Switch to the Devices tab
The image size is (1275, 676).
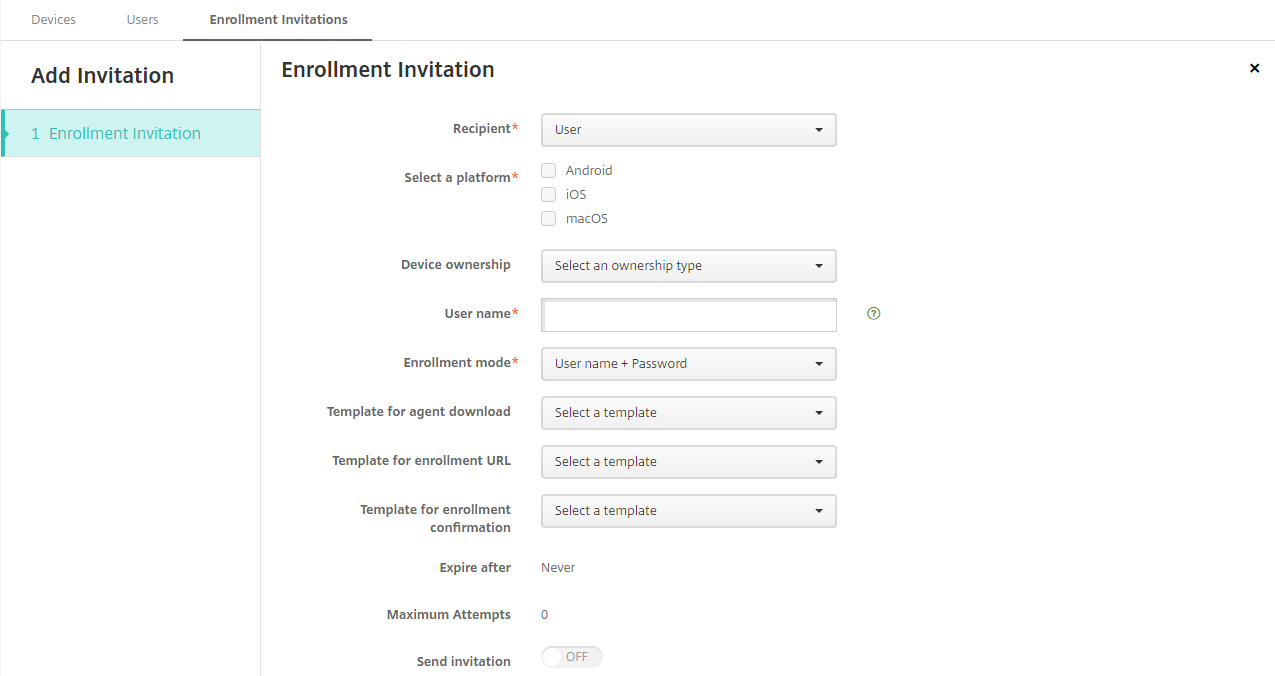54,20
